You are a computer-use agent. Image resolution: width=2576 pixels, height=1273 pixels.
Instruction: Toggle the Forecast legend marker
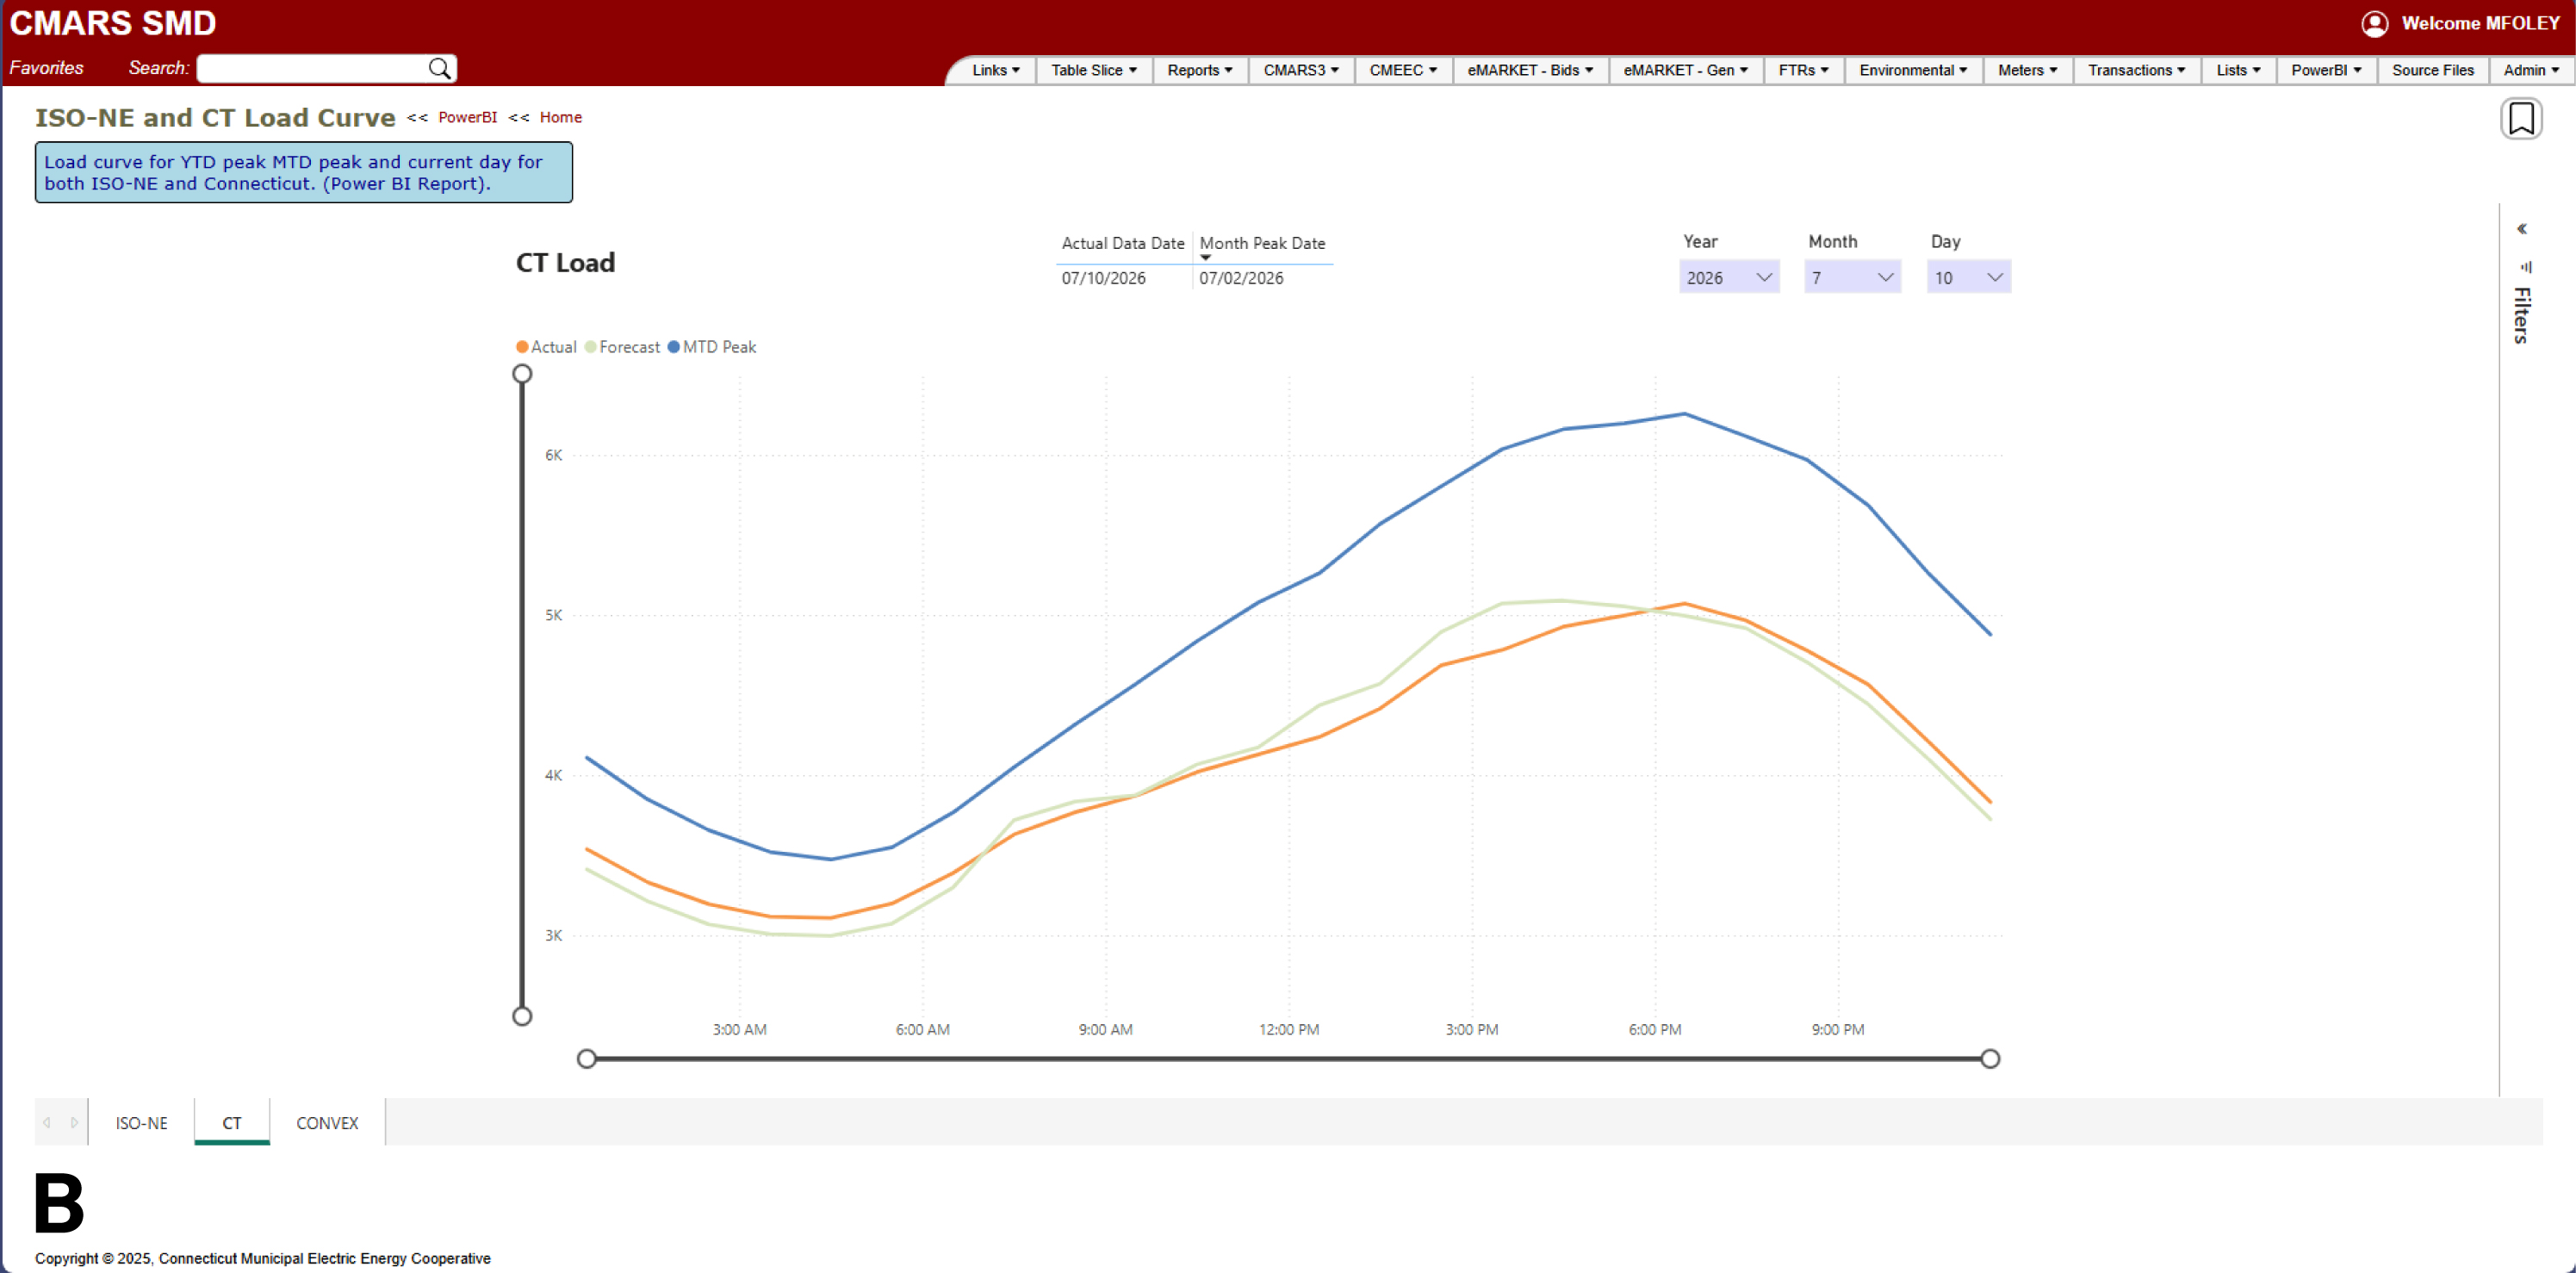(x=590, y=347)
